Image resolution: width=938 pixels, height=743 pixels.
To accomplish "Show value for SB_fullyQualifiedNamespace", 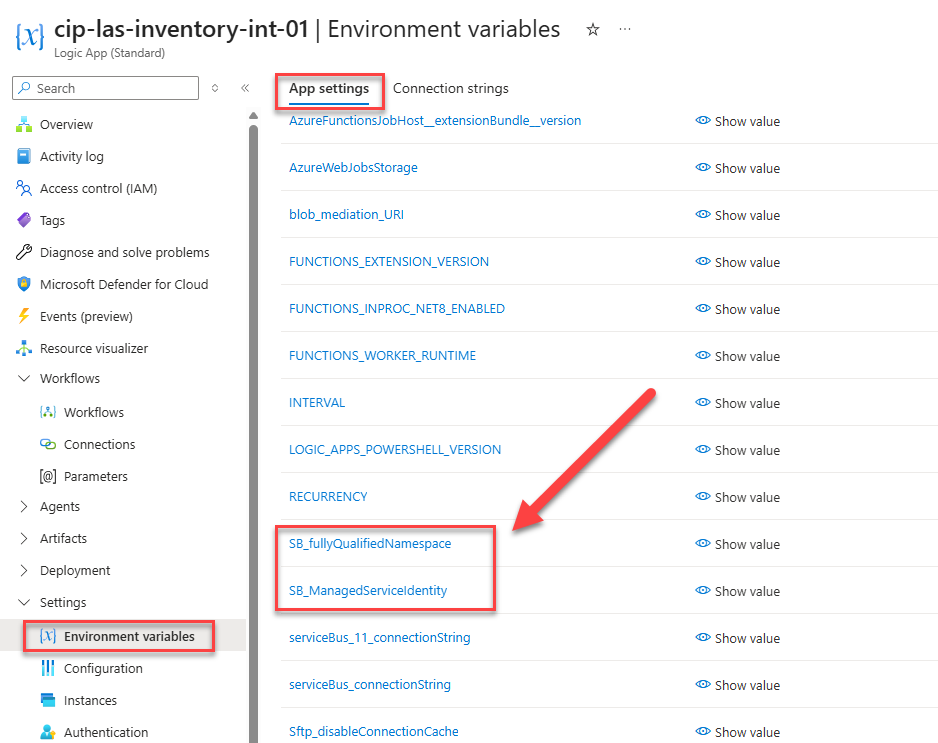I will pos(737,544).
